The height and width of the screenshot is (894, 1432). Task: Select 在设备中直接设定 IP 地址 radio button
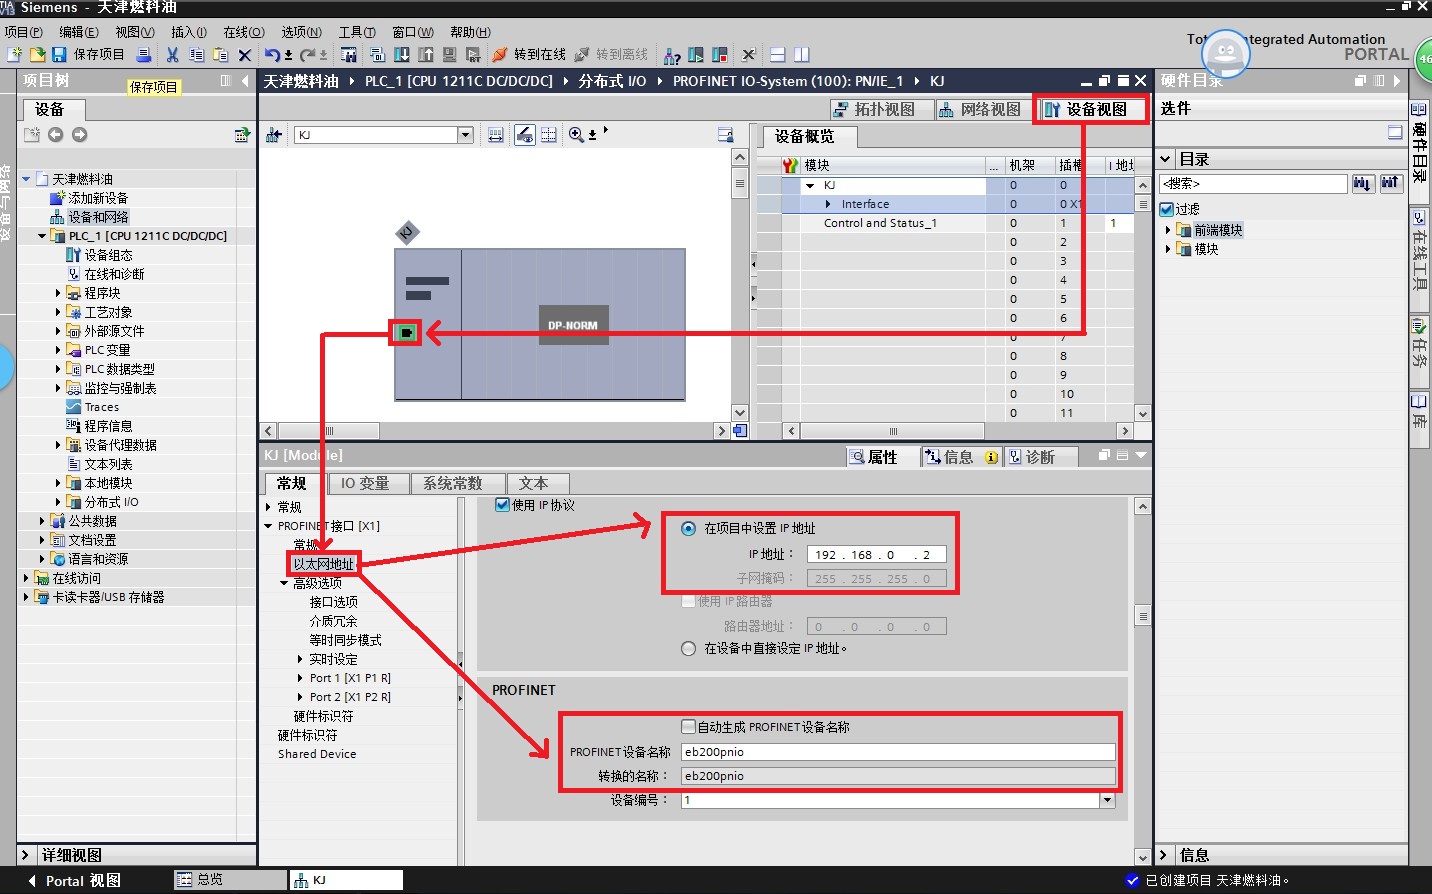coord(688,648)
